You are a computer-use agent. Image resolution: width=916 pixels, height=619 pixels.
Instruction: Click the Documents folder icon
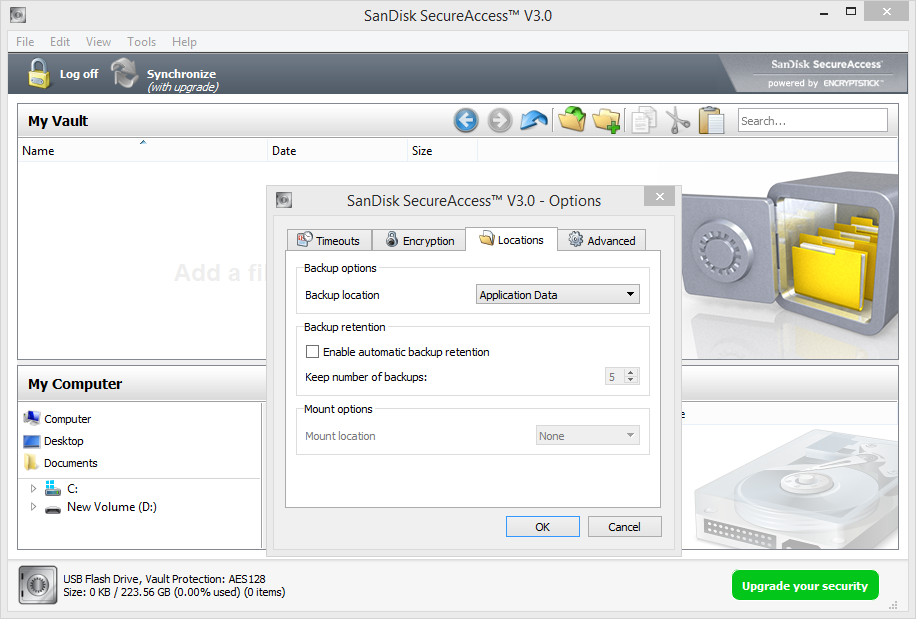tap(32, 462)
